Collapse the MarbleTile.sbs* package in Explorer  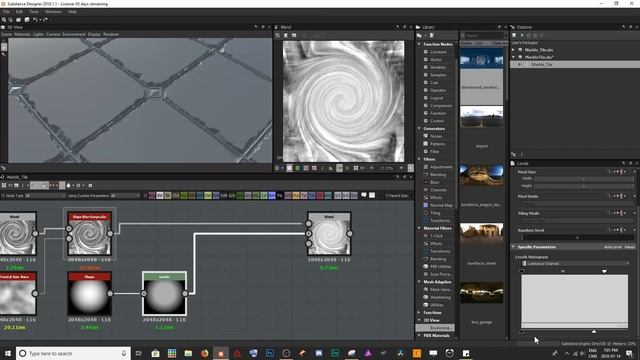pyautogui.click(x=513, y=57)
